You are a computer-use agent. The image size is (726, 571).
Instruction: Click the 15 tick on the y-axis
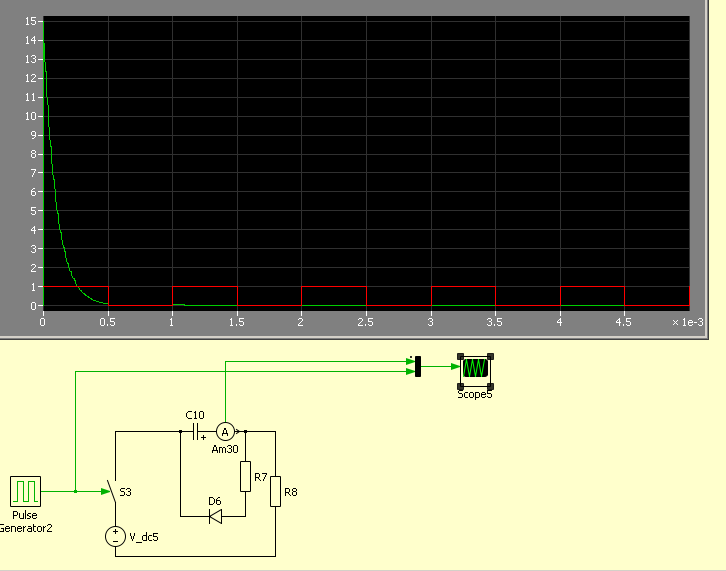point(31,21)
